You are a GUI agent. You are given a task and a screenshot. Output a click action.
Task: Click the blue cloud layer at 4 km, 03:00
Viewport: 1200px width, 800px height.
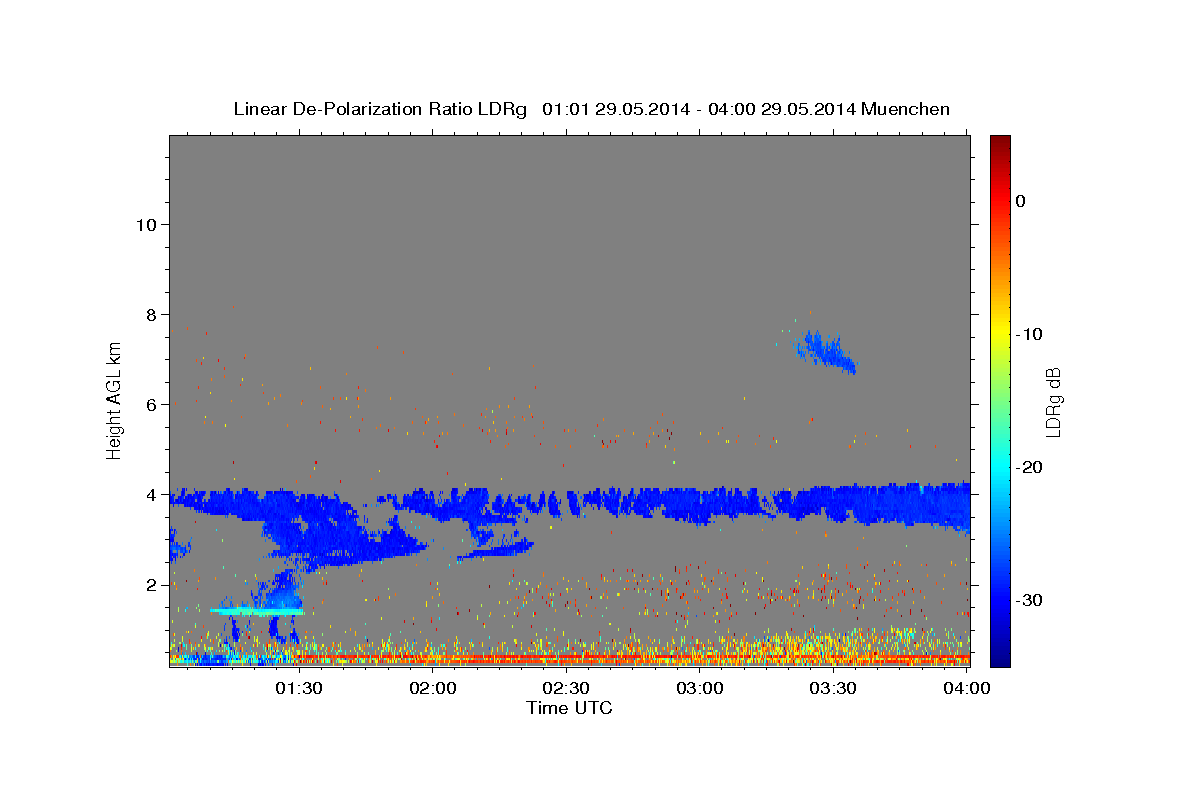tap(700, 504)
